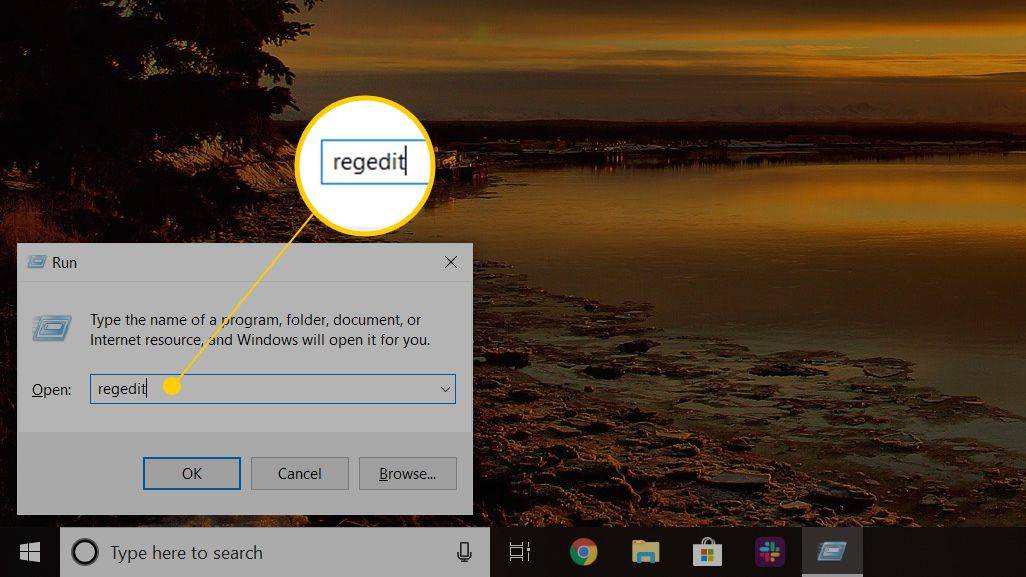Image resolution: width=1026 pixels, height=577 pixels.
Task: Open Microsoft Store from taskbar
Action: tap(708, 552)
